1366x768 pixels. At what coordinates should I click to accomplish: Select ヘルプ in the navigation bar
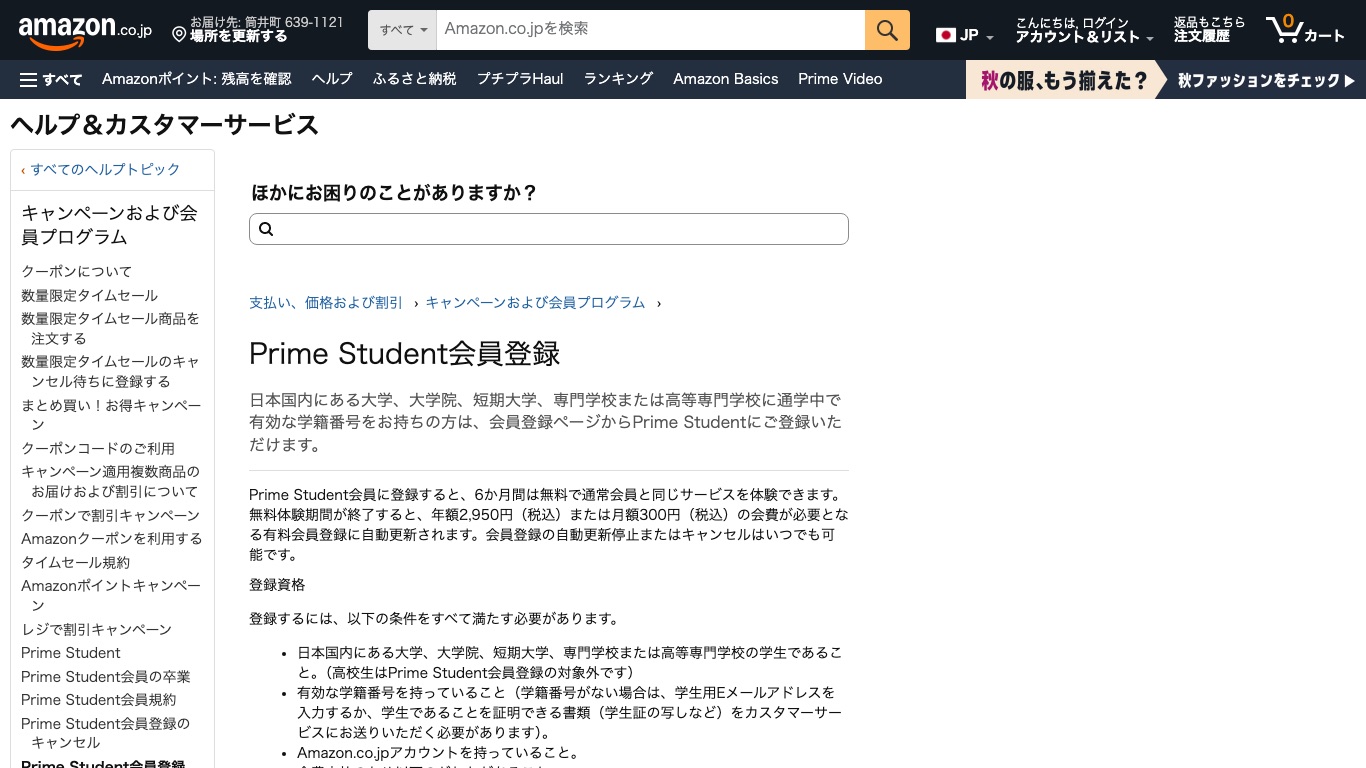point(332,79)
